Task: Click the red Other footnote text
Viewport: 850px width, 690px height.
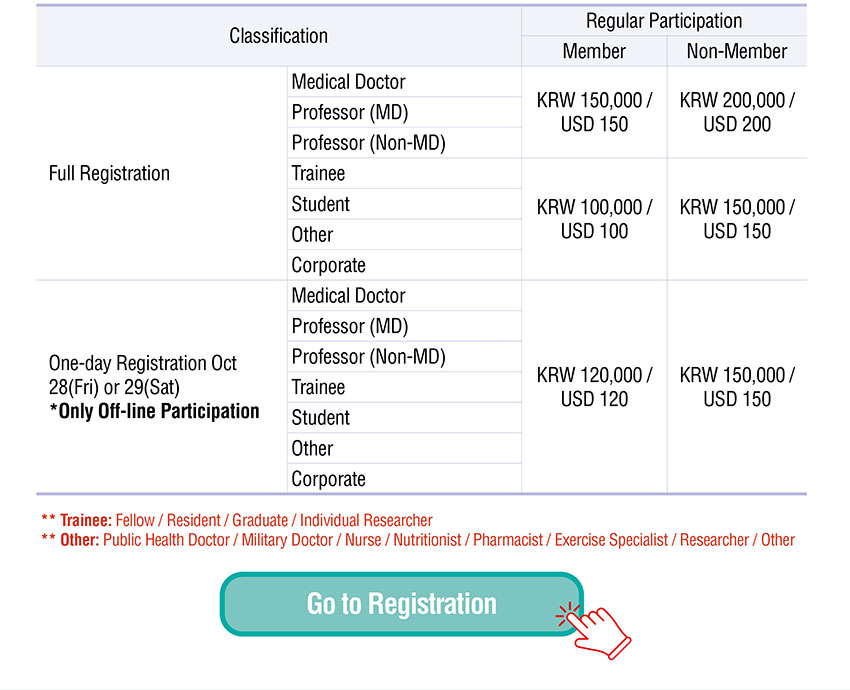Action: click(x=418, y=540)
